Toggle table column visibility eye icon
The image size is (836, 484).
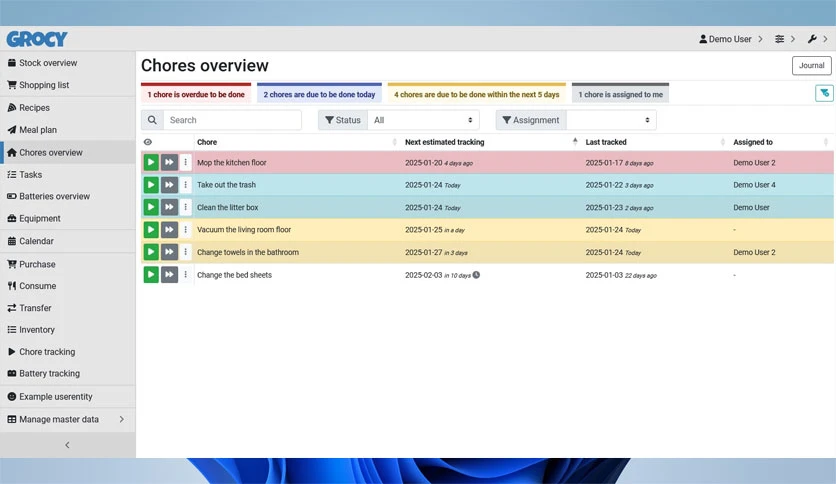148,142
